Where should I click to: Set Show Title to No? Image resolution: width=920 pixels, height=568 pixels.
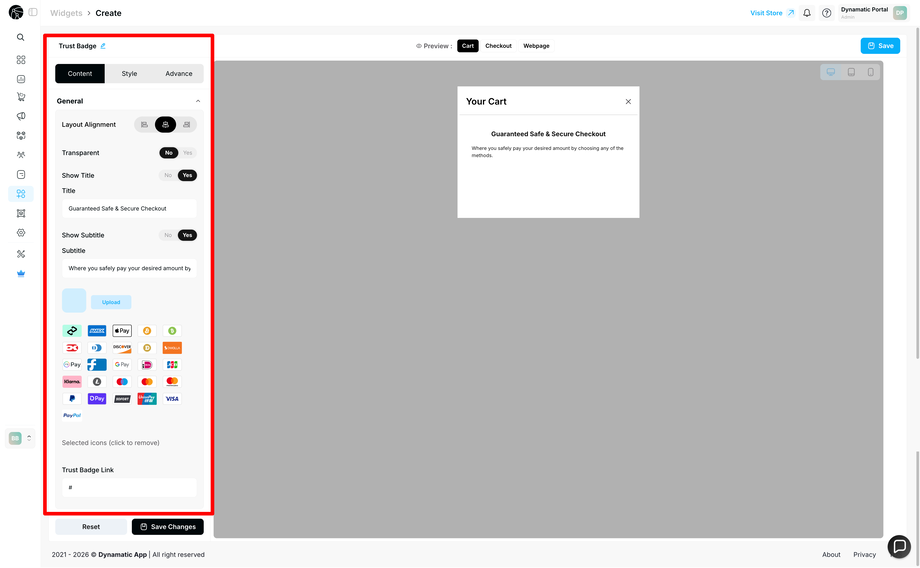pyautogui.click(x=168, y=175)
